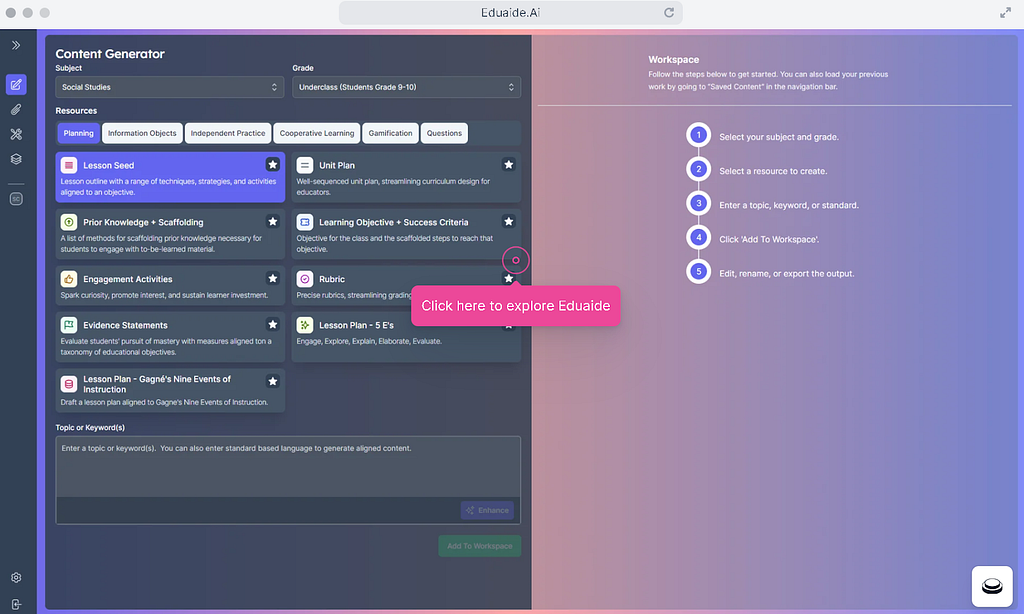Switch to Information Objects tab
This screenshot has height=614, width=1024.
pyautogui.click(x=142, y=133)
